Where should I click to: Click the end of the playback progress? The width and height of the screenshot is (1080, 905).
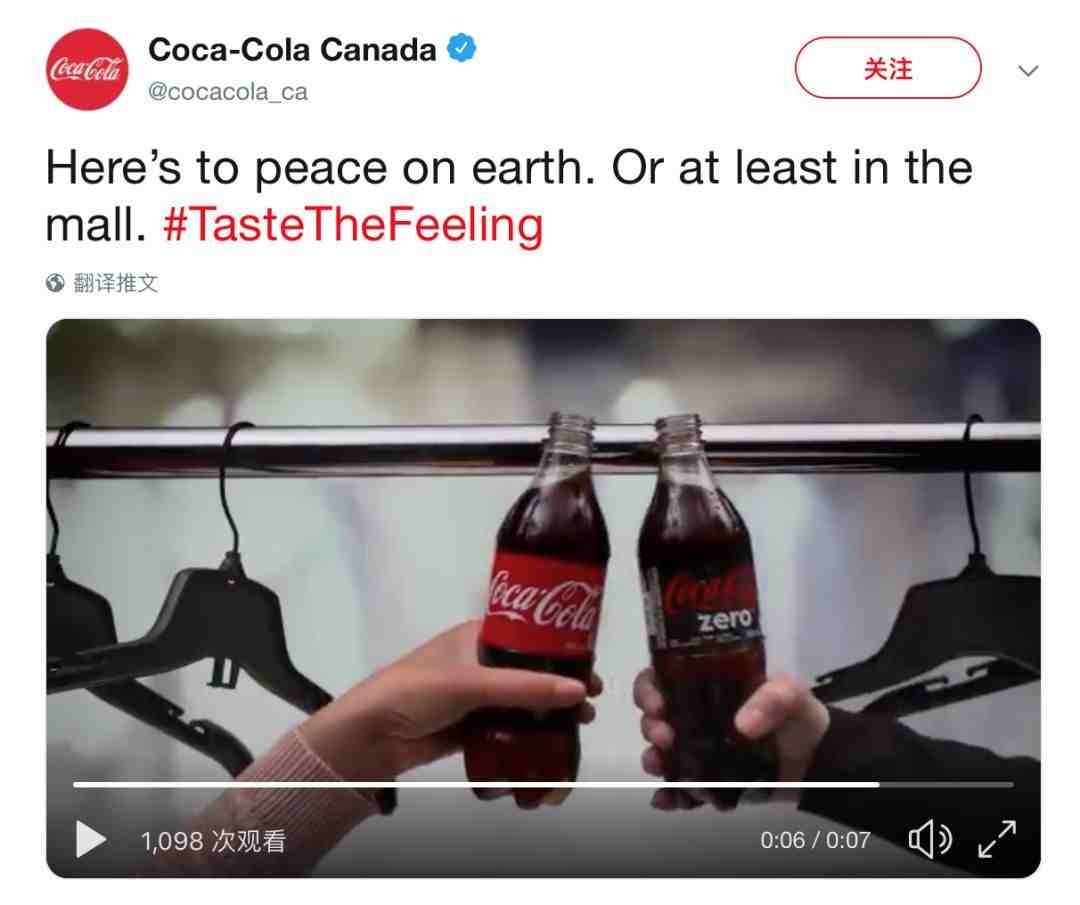coord(878,784)
